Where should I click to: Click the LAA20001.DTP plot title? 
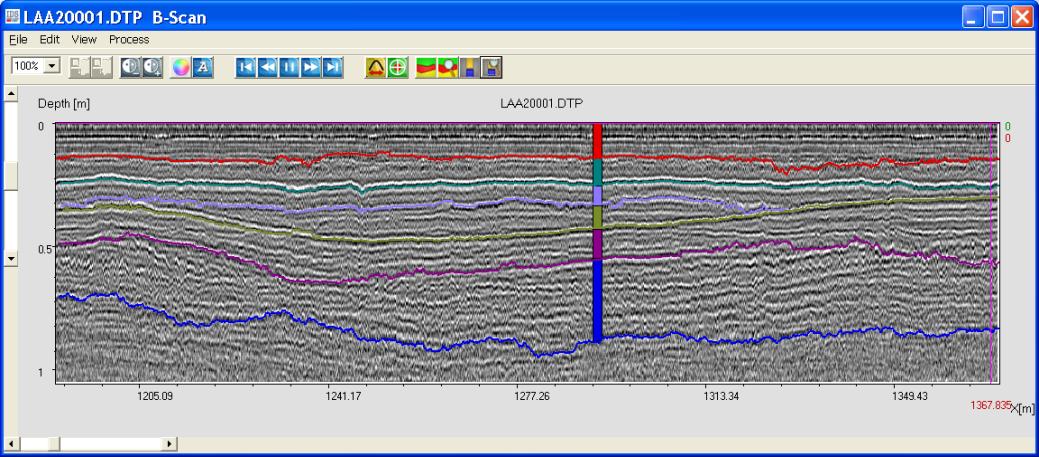pos(541,103)
